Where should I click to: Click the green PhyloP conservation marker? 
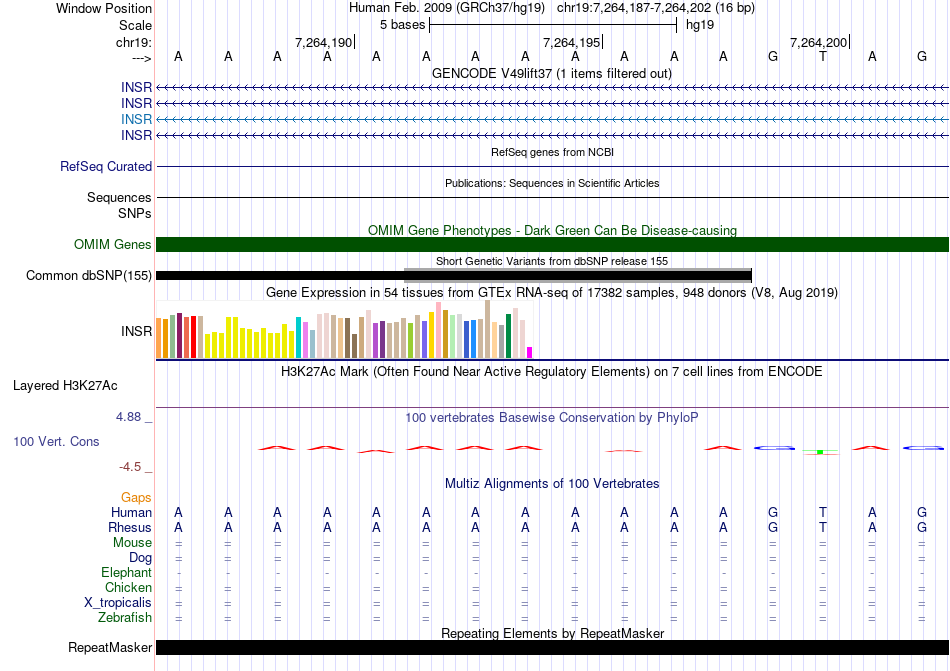(x=820, y=452)
